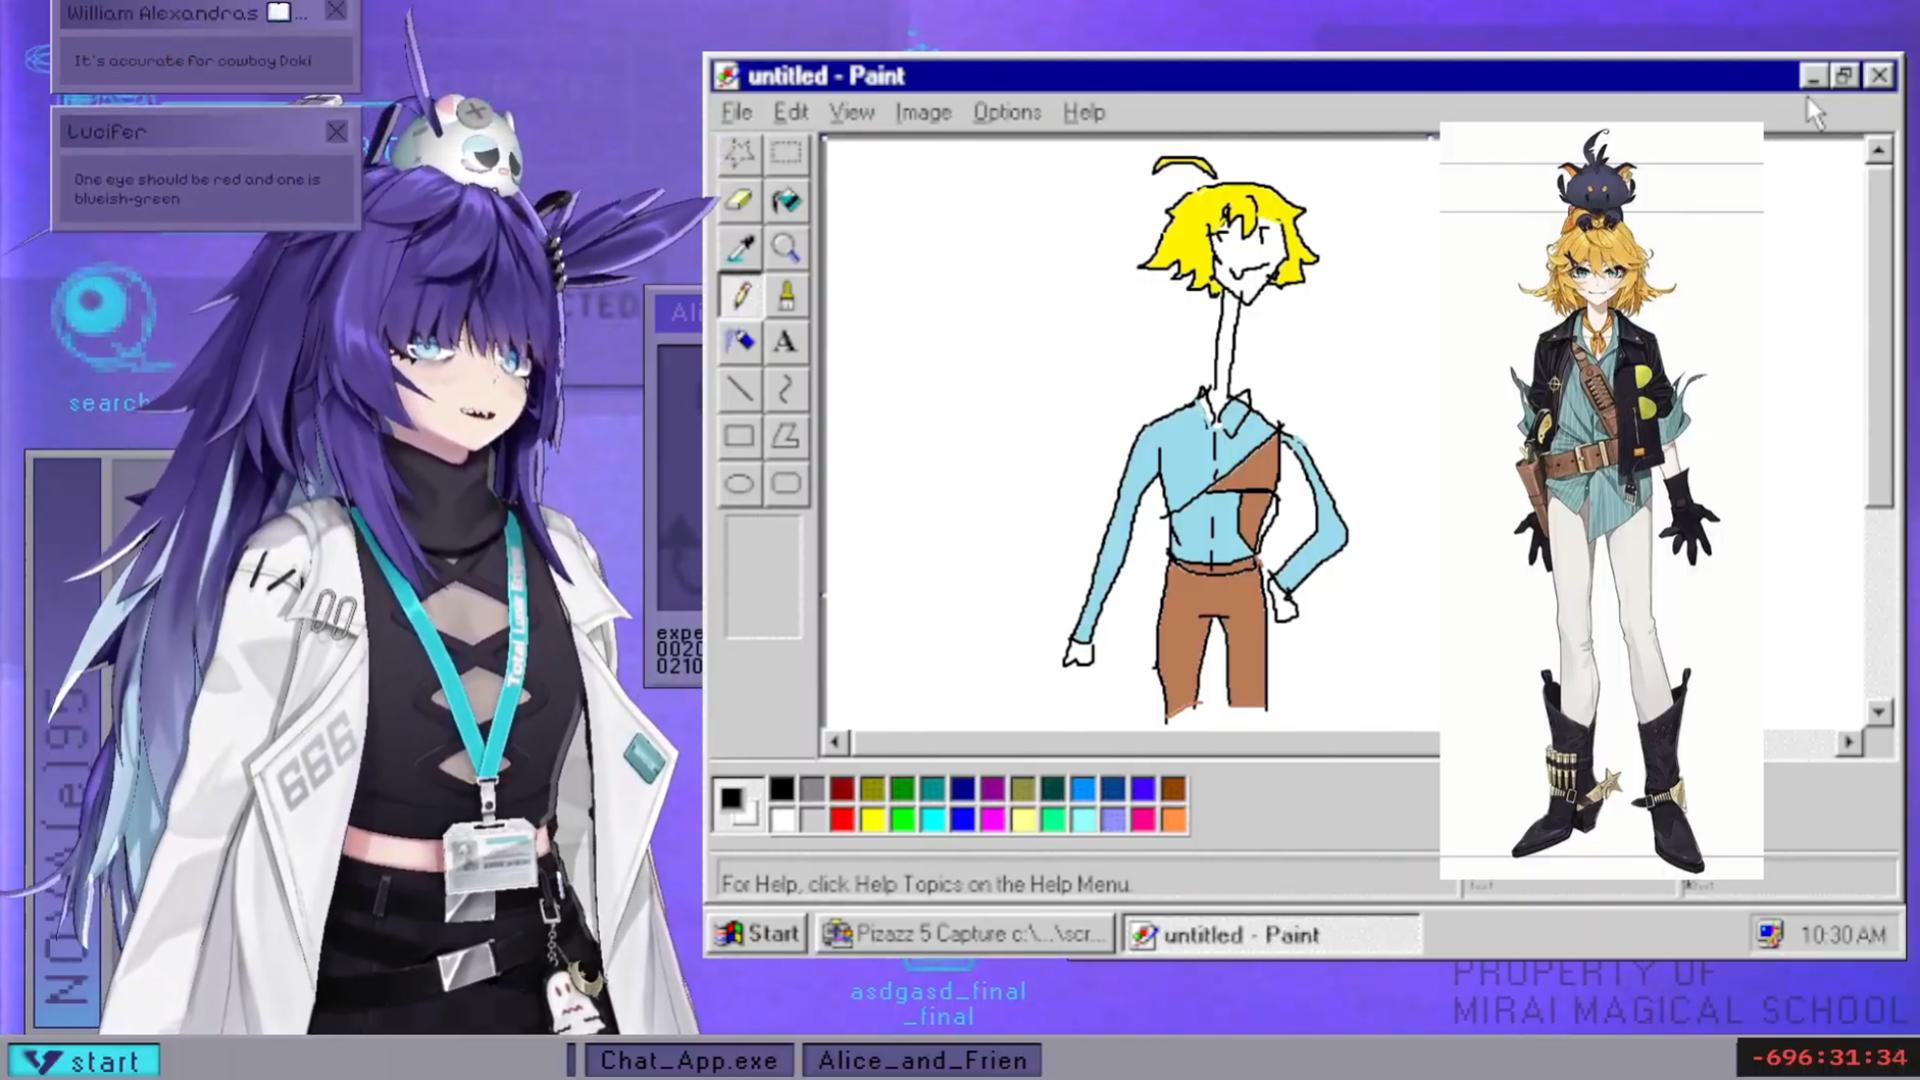The image size is (1920, 1080).
Task: Select the Text tool (A icon)
Action: (x=786, y=342)
